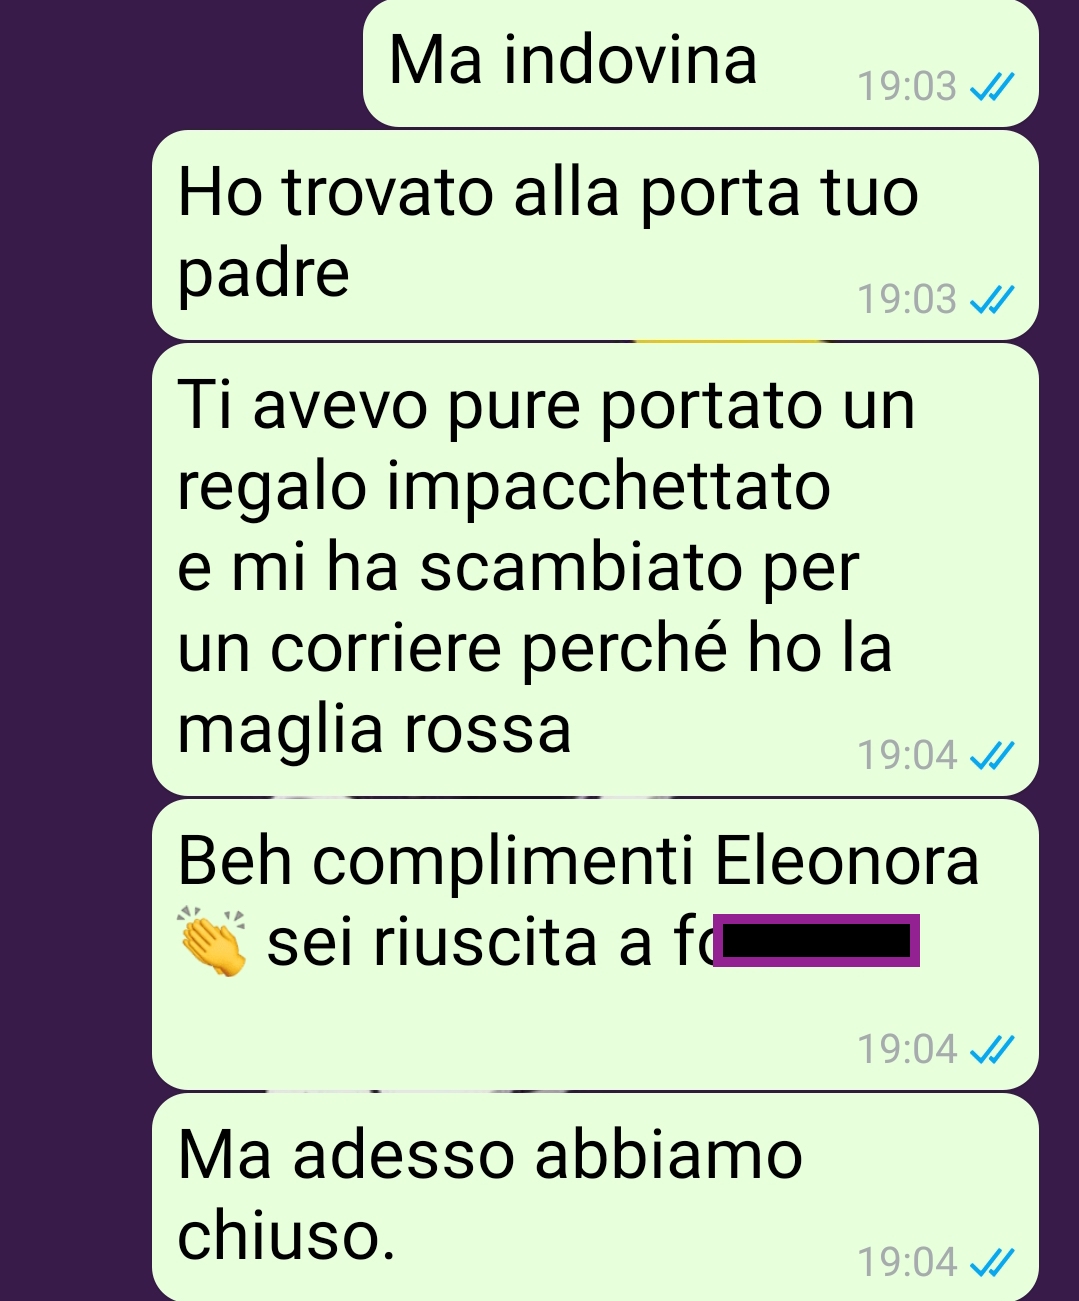Click the redacted black bar in message
The image size is (1079, 1301).
(x=816, y=941)
